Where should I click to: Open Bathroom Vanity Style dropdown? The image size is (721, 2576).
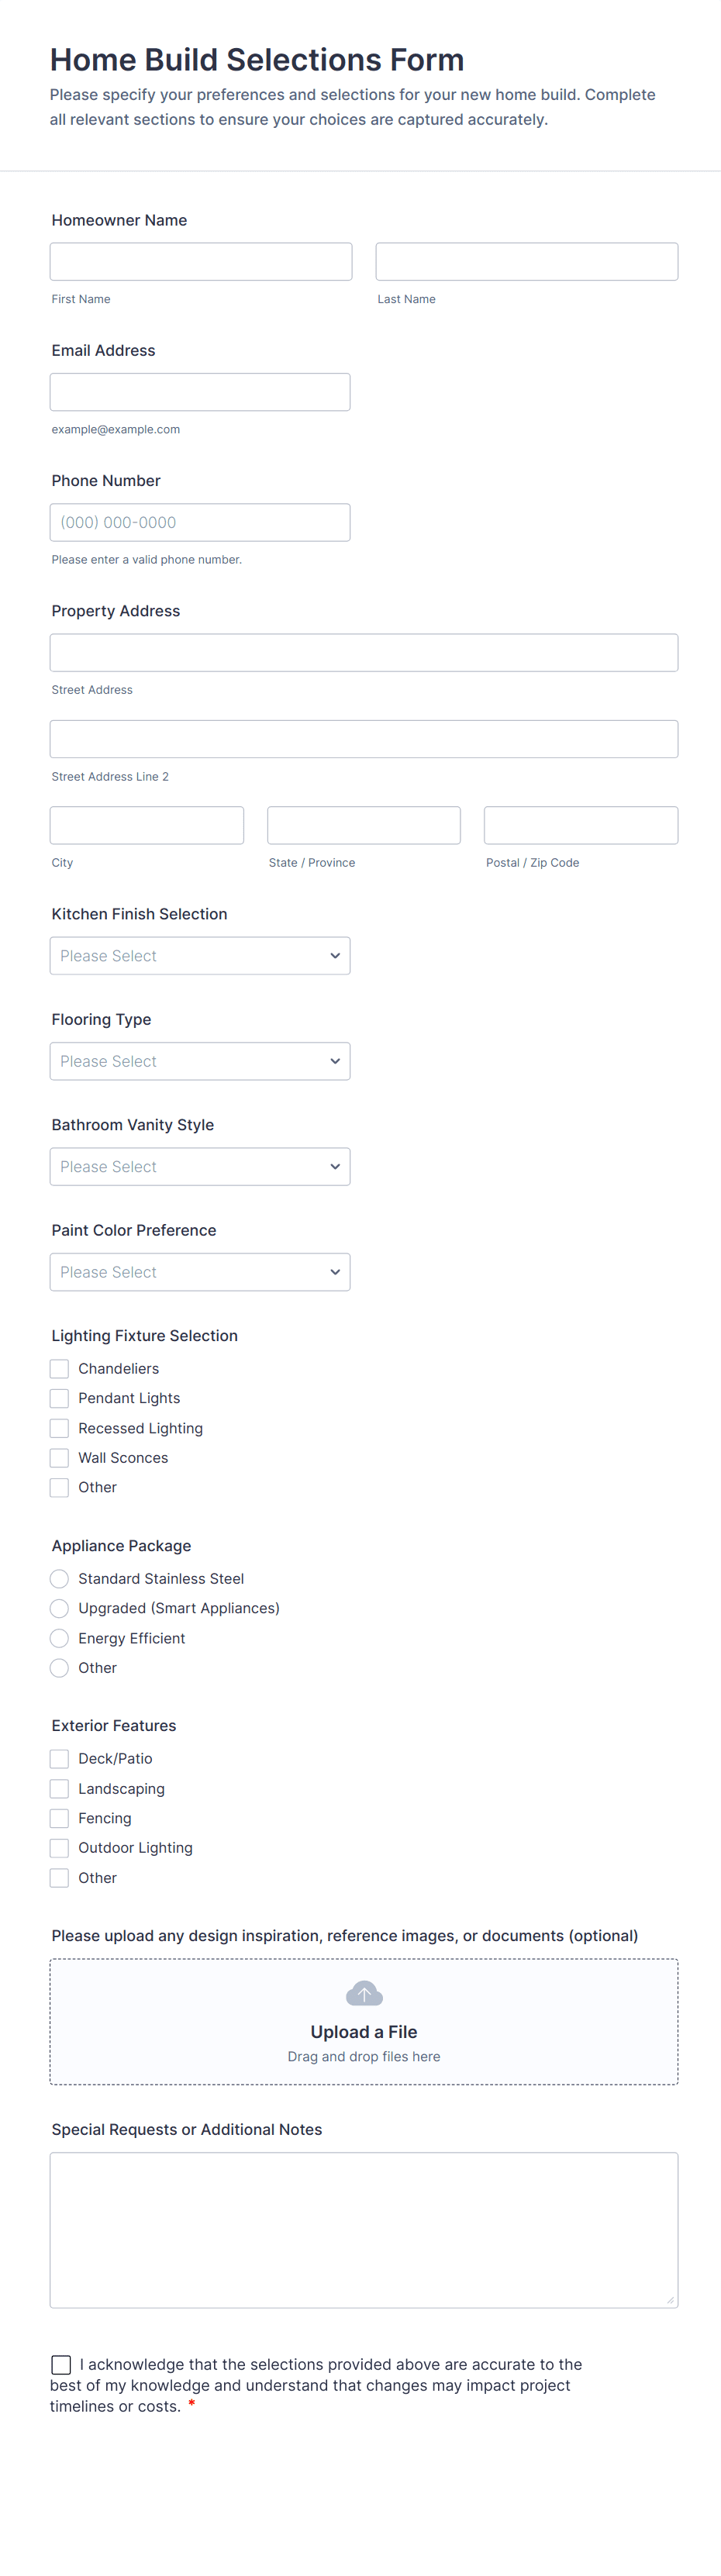(200, 1166)
